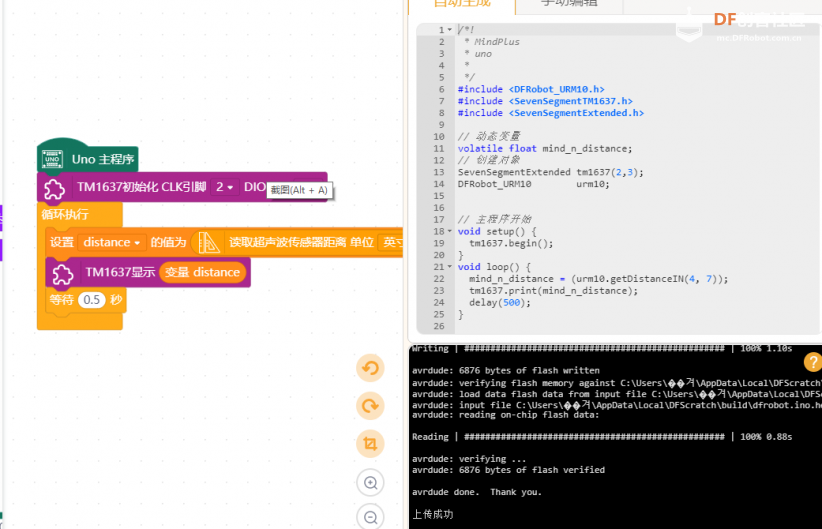Click 'delay(500);' code line
Image resolution: width=822 pixels, height=529 pixels.
(500, 303)
